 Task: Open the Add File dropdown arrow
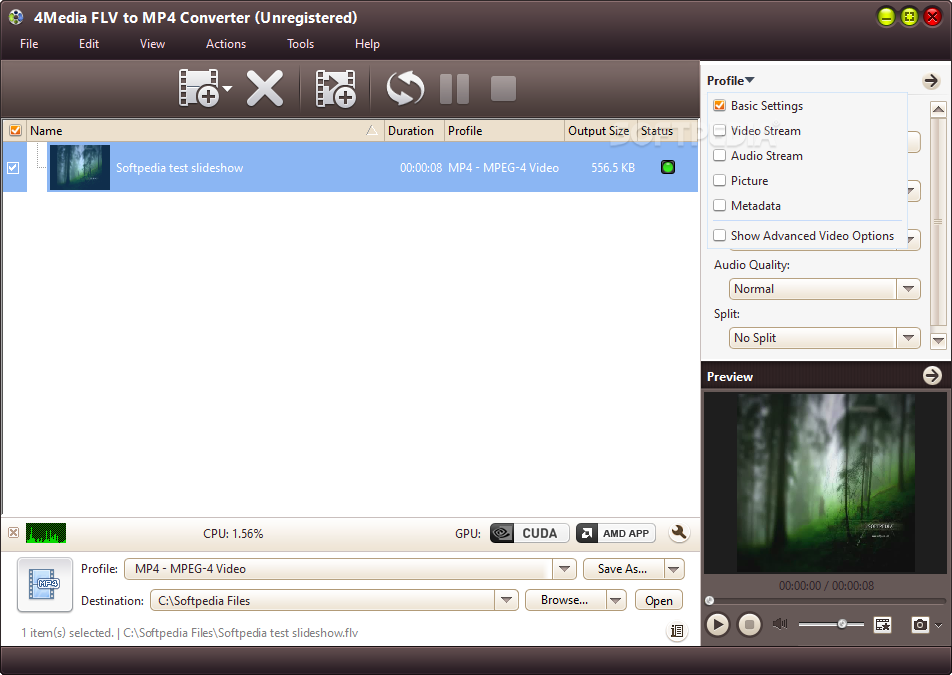coord(228,89)
